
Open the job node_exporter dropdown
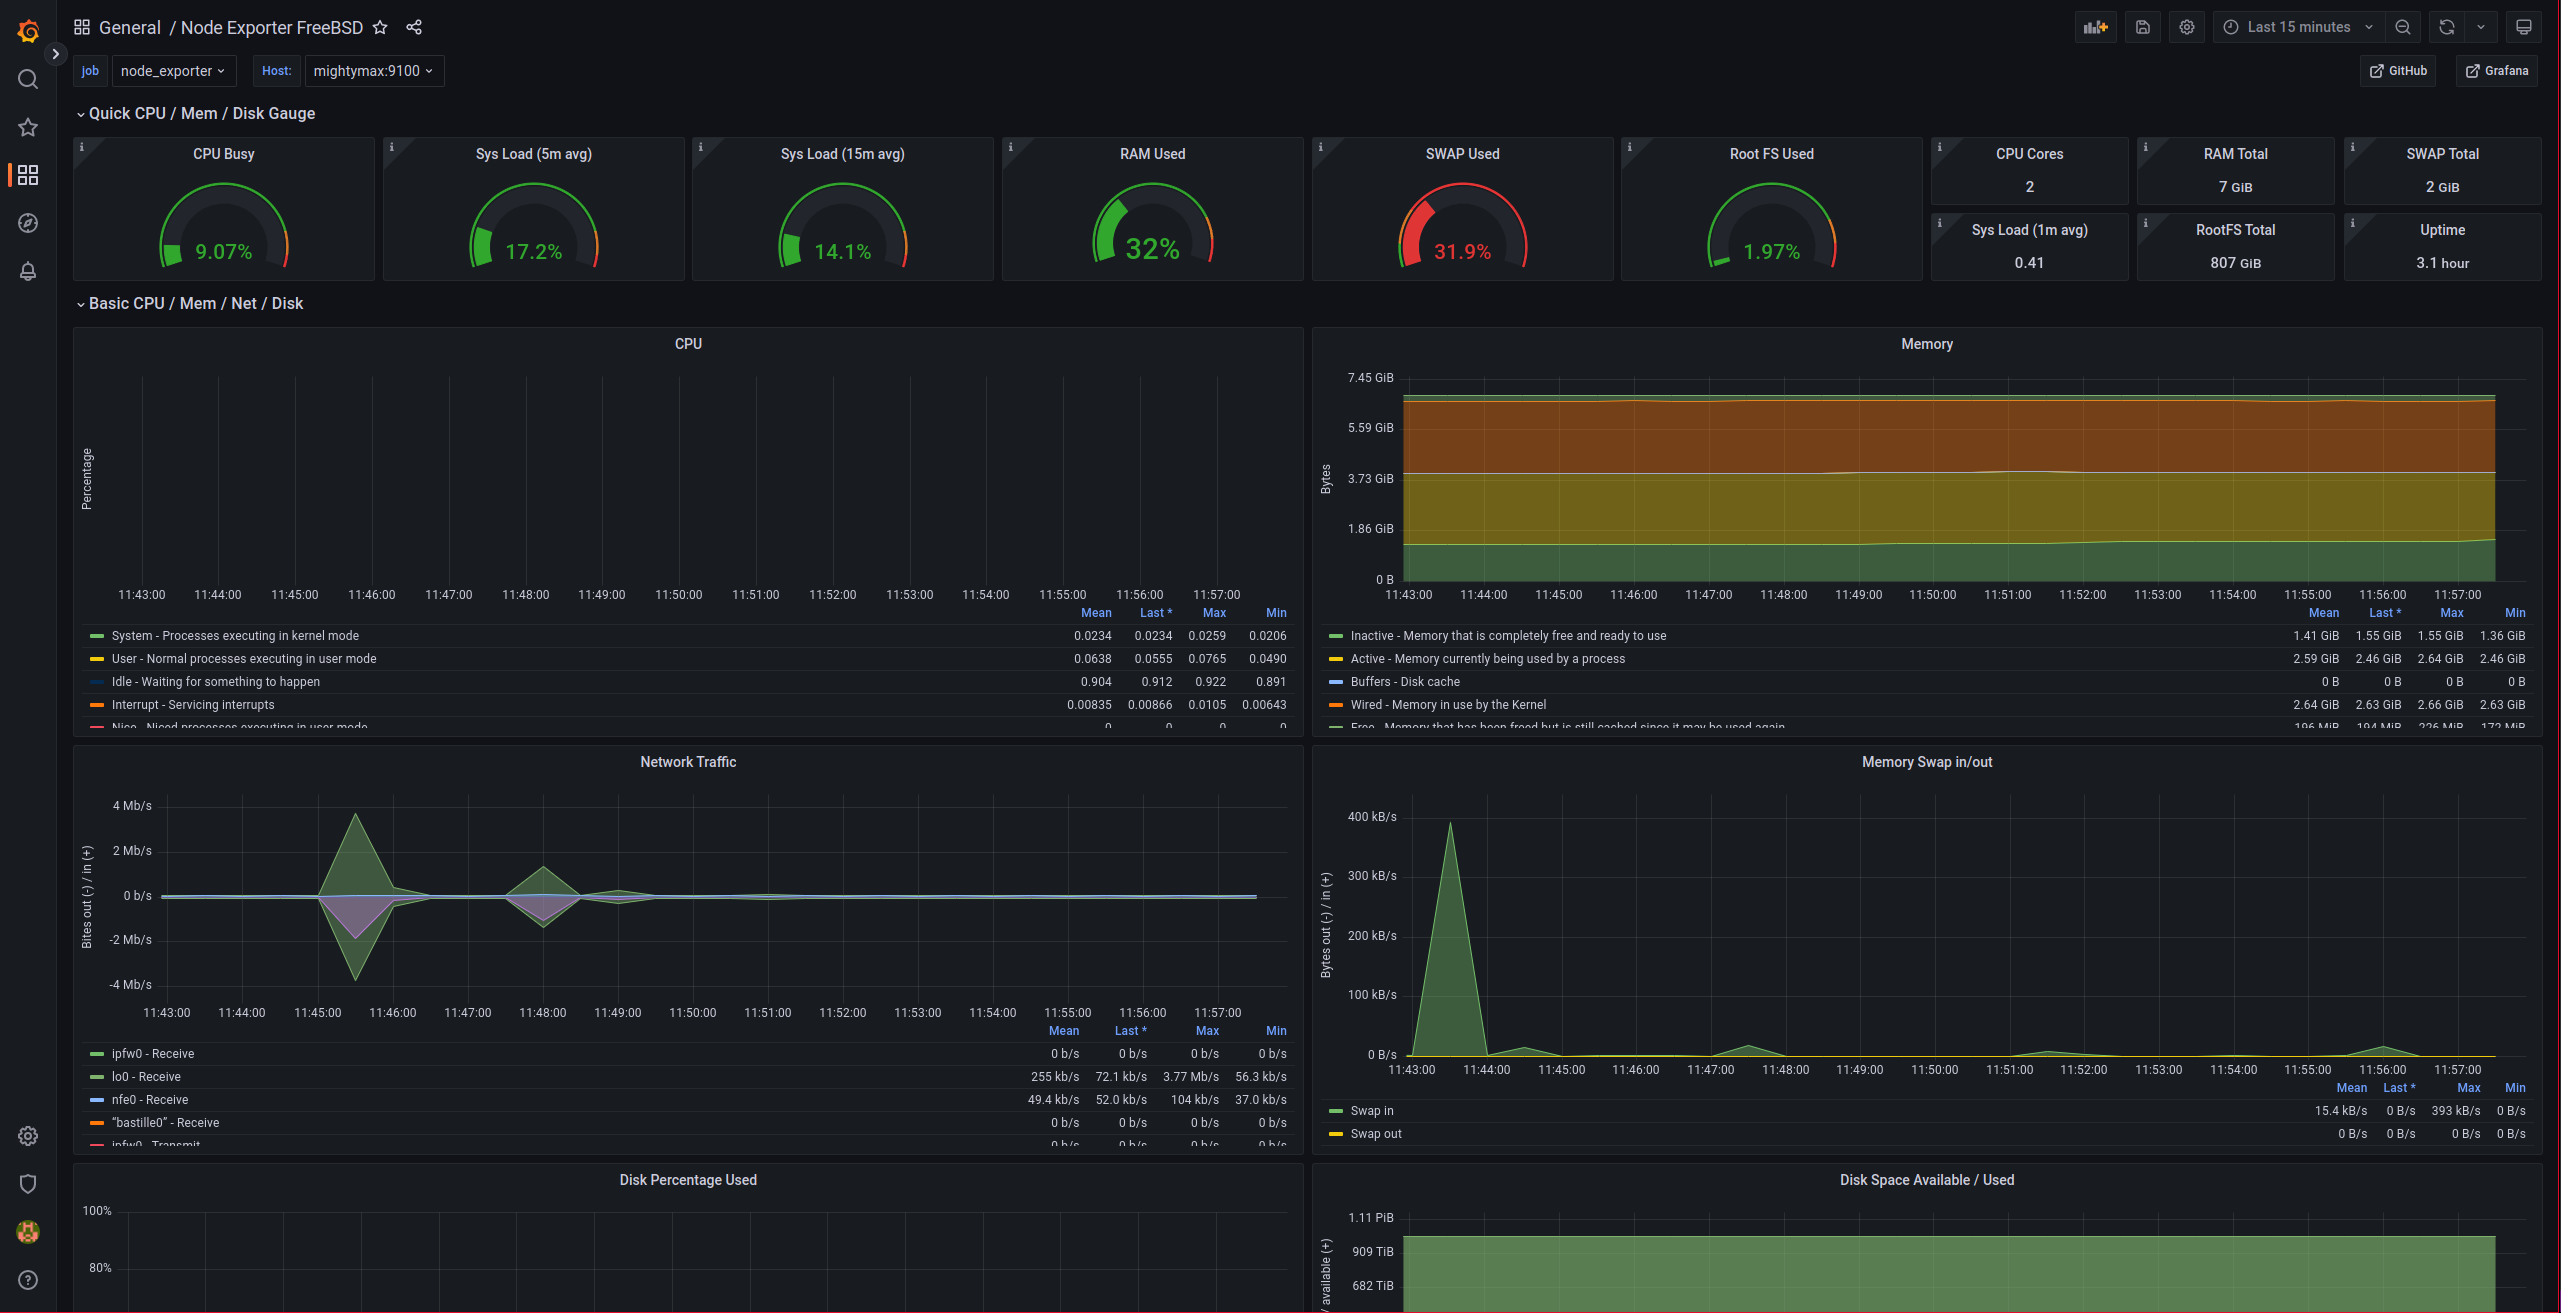(173, 71)
